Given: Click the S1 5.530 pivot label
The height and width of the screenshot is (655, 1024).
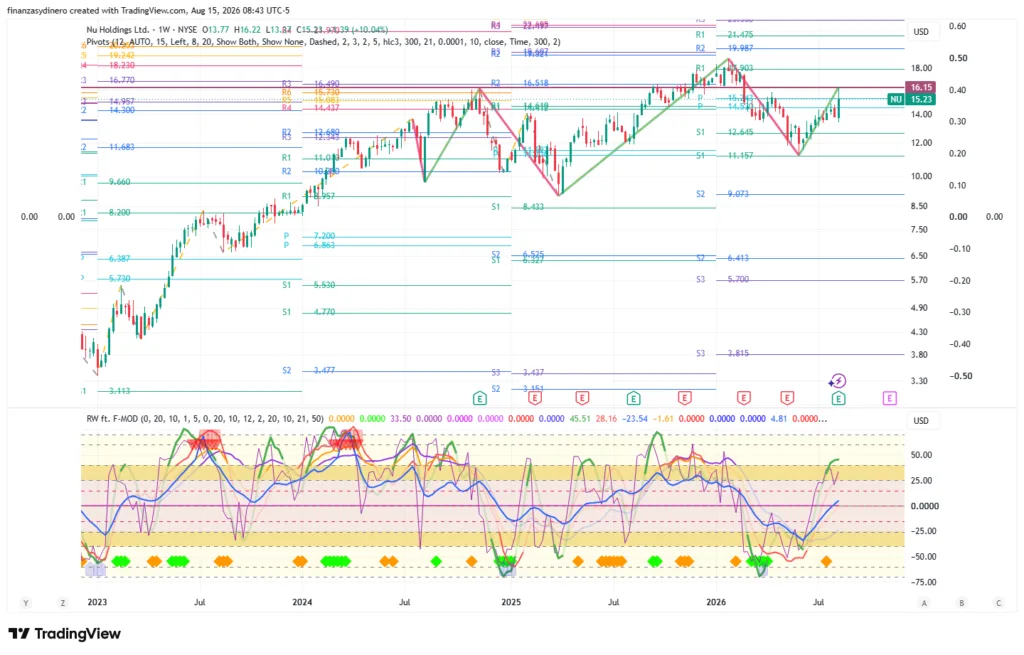Looking at the screenshot, I should (309, 285).
